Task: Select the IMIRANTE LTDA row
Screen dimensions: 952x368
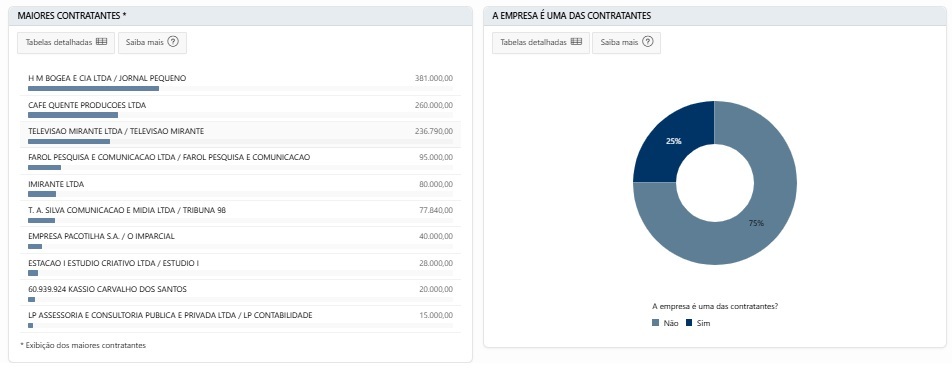Action: click(x=240, y=188)
